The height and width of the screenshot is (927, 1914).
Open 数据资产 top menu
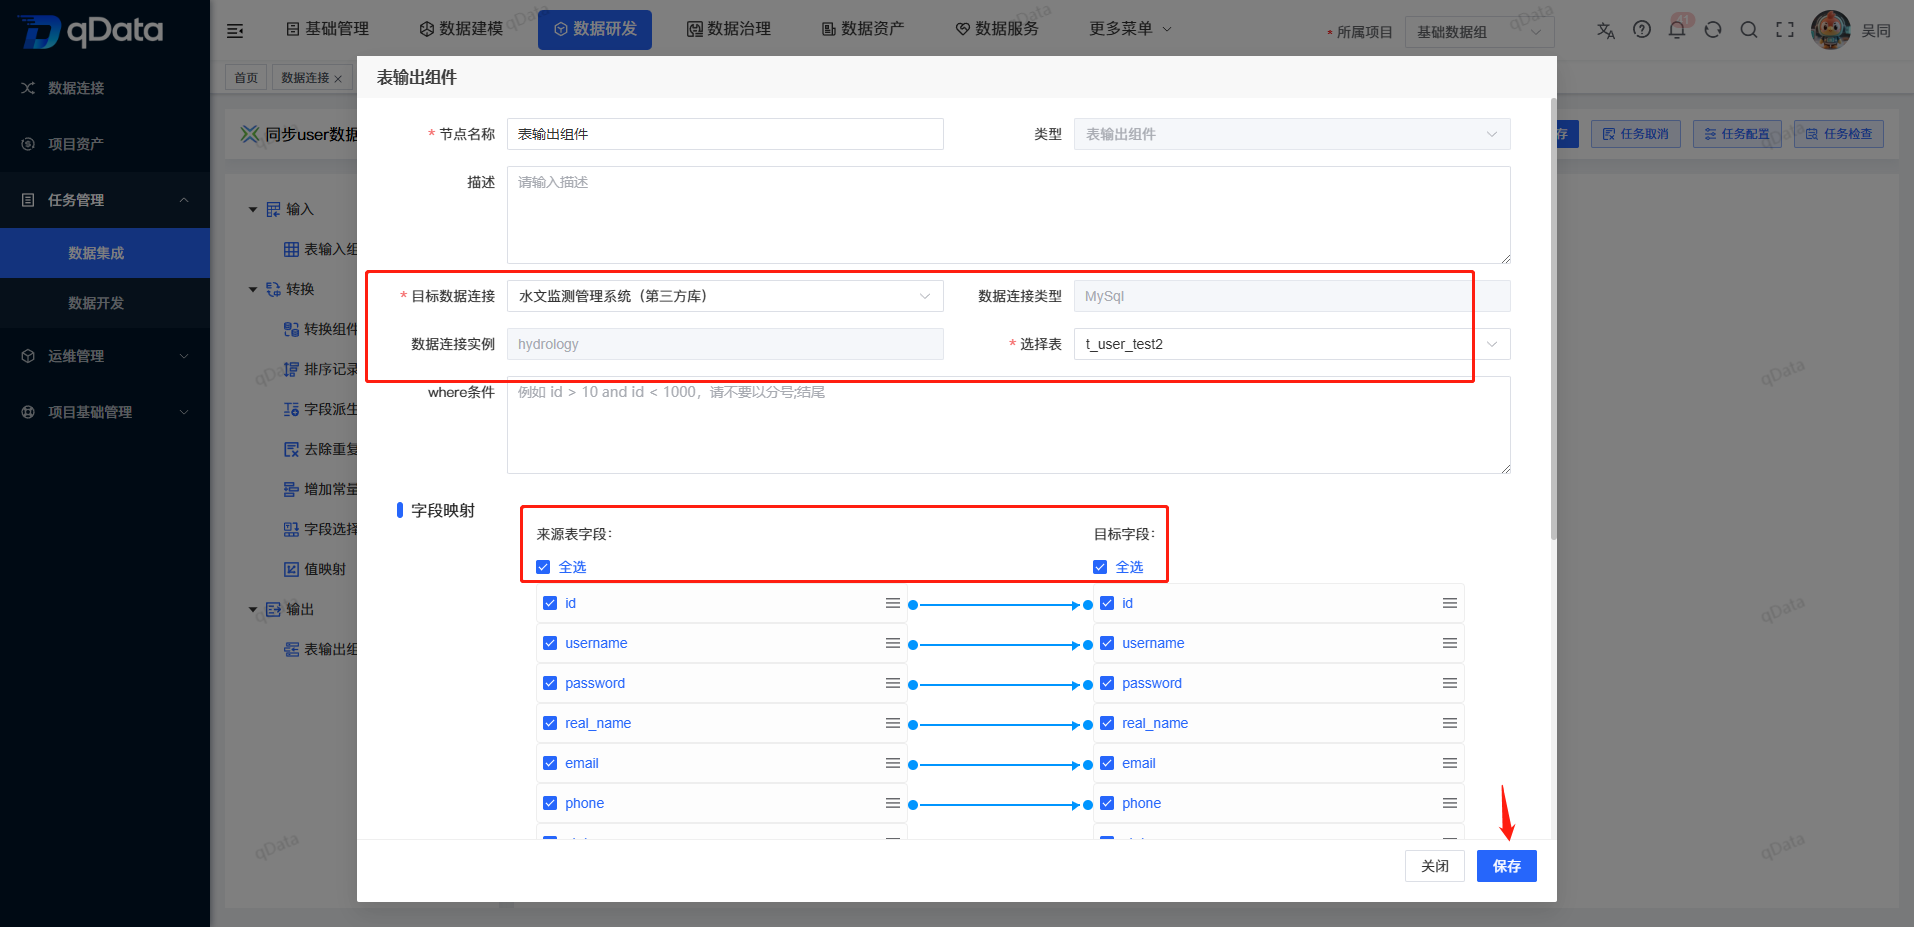coord(863,29)
